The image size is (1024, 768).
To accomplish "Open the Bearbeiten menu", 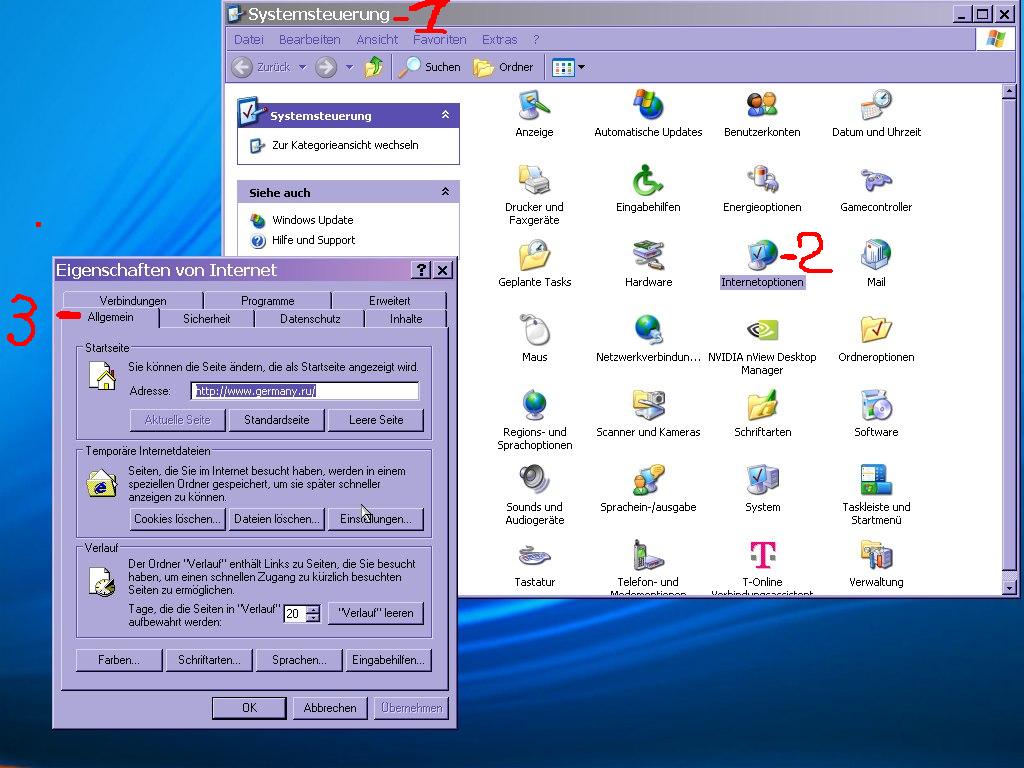I will [x=310, y=40].
